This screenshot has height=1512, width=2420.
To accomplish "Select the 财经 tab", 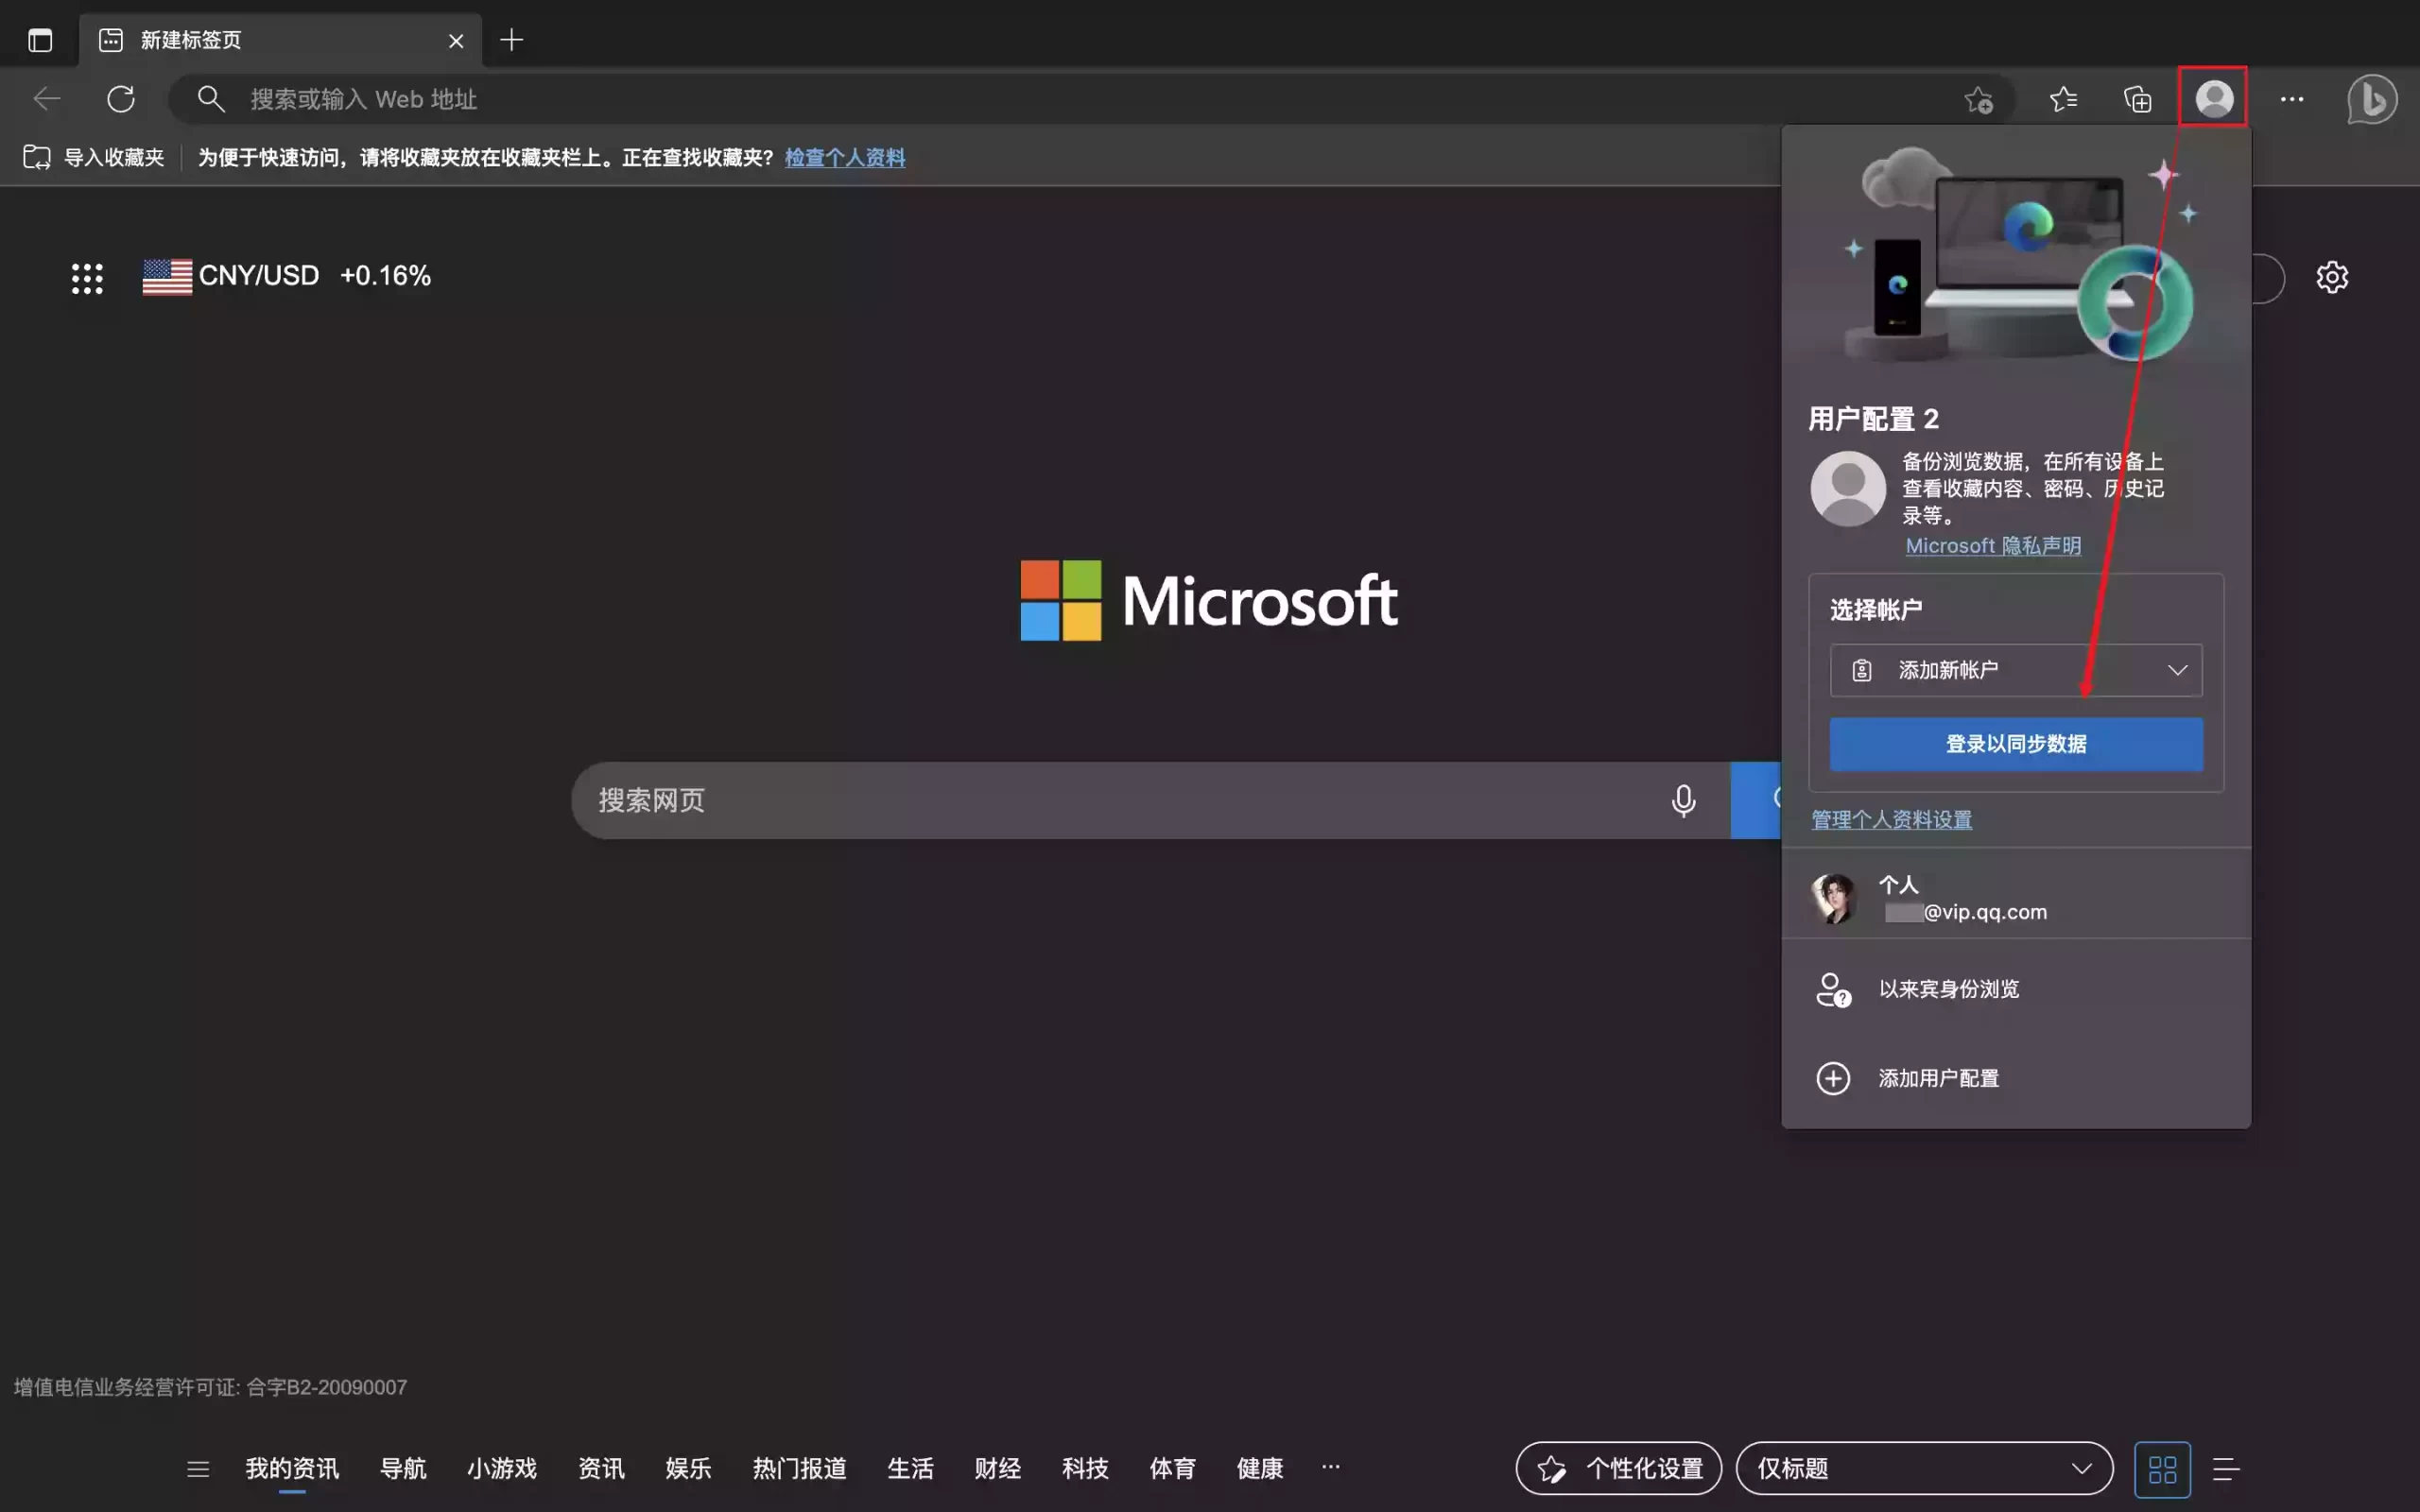I will [998, 1469].
